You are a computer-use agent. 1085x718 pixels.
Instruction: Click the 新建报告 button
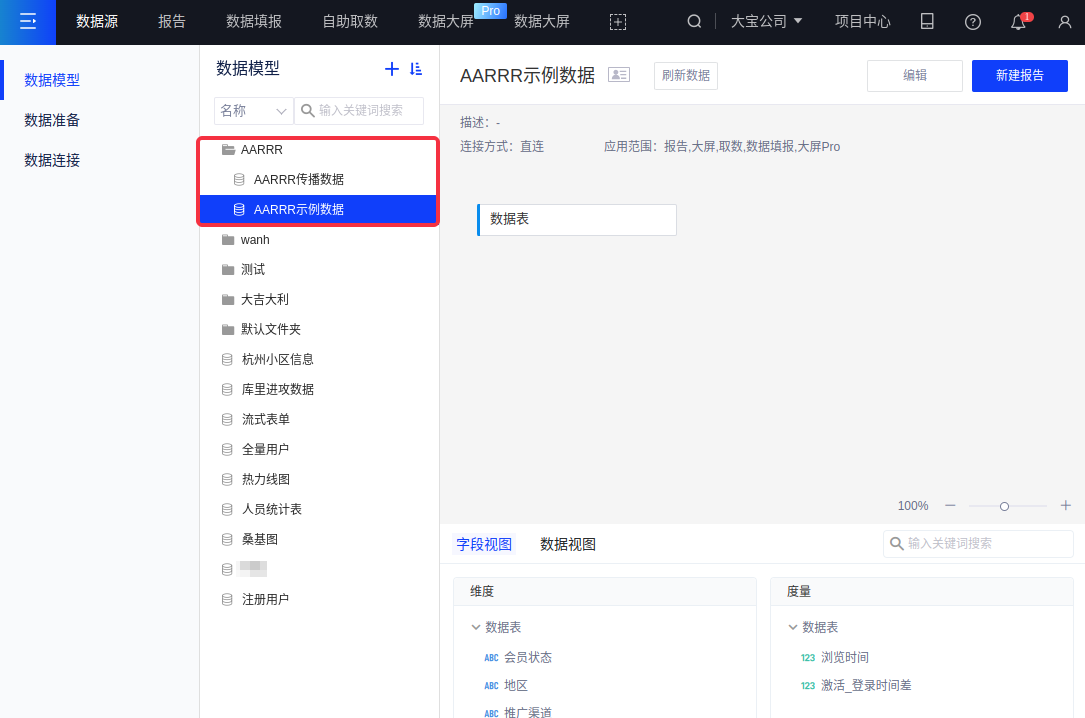coord(1019,76)
